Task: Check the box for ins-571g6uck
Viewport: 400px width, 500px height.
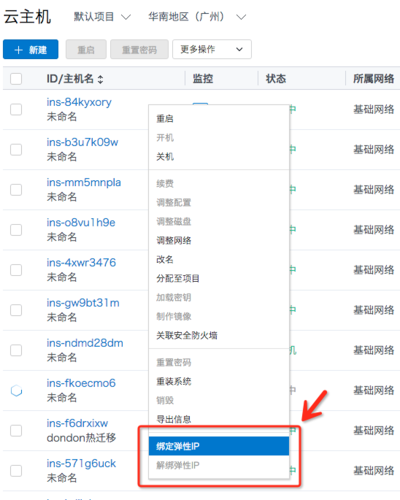Action: coord(16,471)
